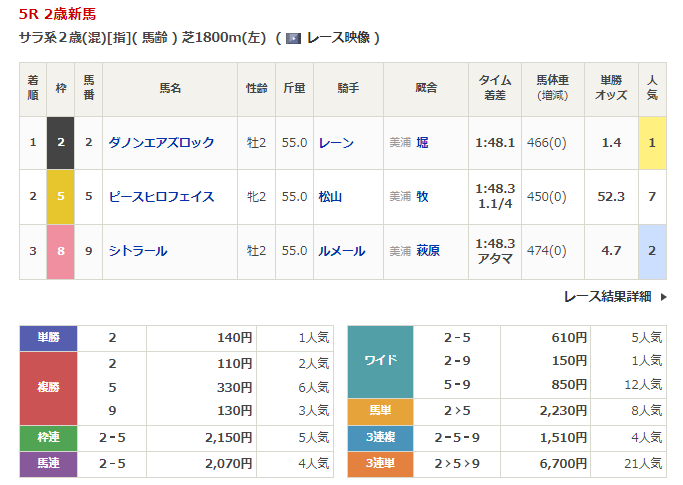Click the pink frame number 8 box
The image size is (683, 485).
click(x=61, y=251)
